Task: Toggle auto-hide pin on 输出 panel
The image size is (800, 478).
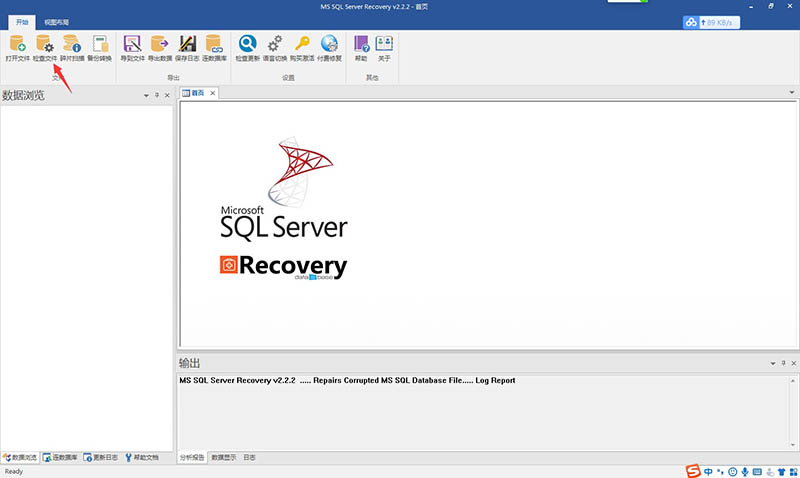Action: [783, 363]
